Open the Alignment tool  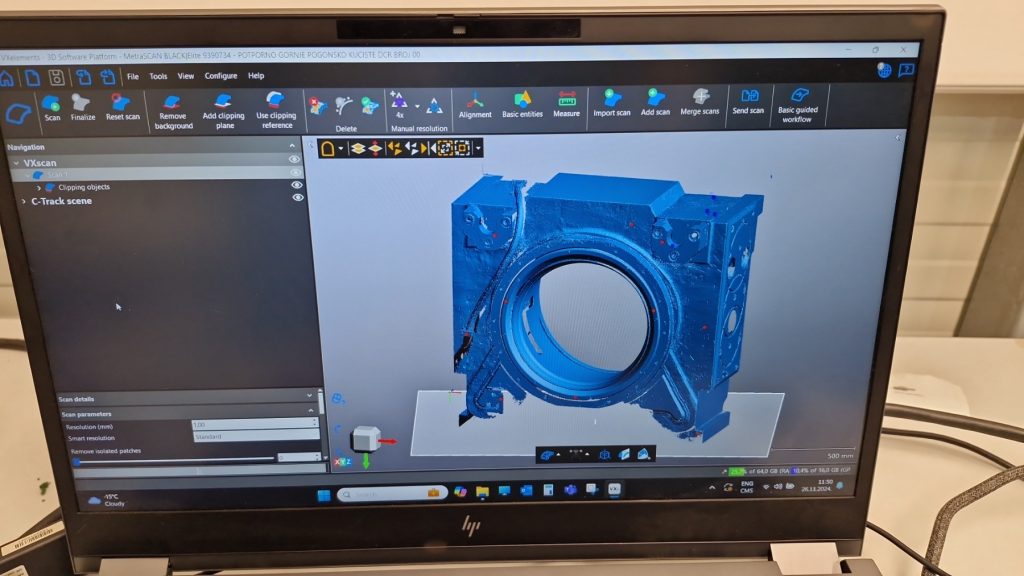coord(475,103)
